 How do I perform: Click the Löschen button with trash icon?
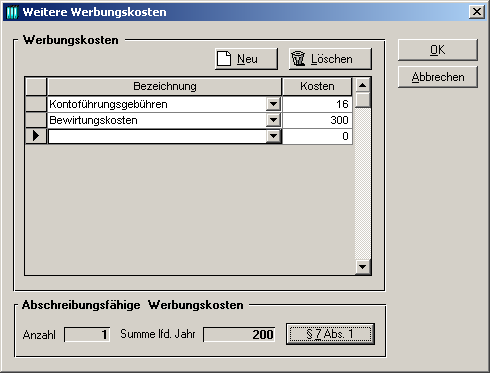[x=330, y=59]
